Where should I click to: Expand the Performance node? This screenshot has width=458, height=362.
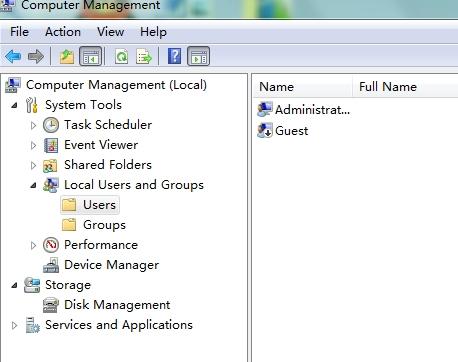pos(33,245)
